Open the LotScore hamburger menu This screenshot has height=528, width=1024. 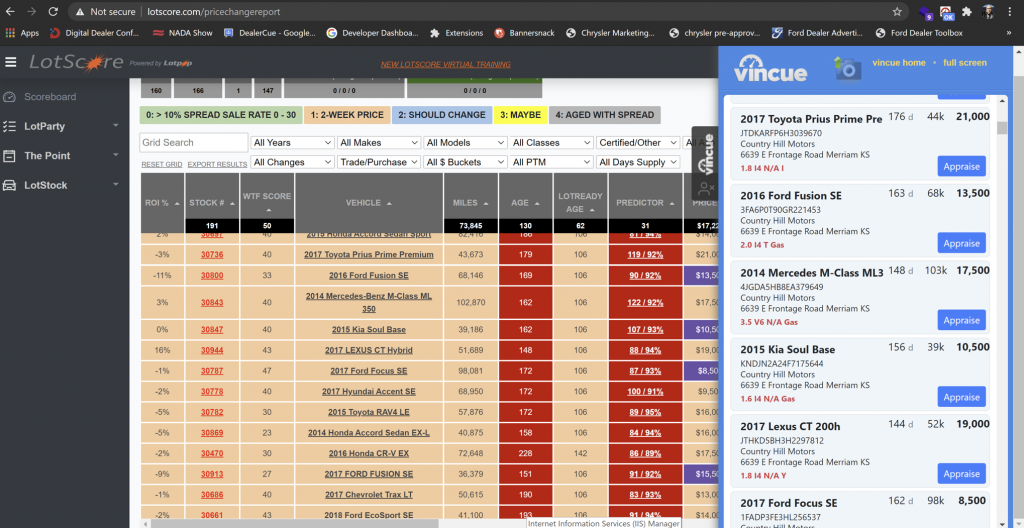tap(10, 62)
